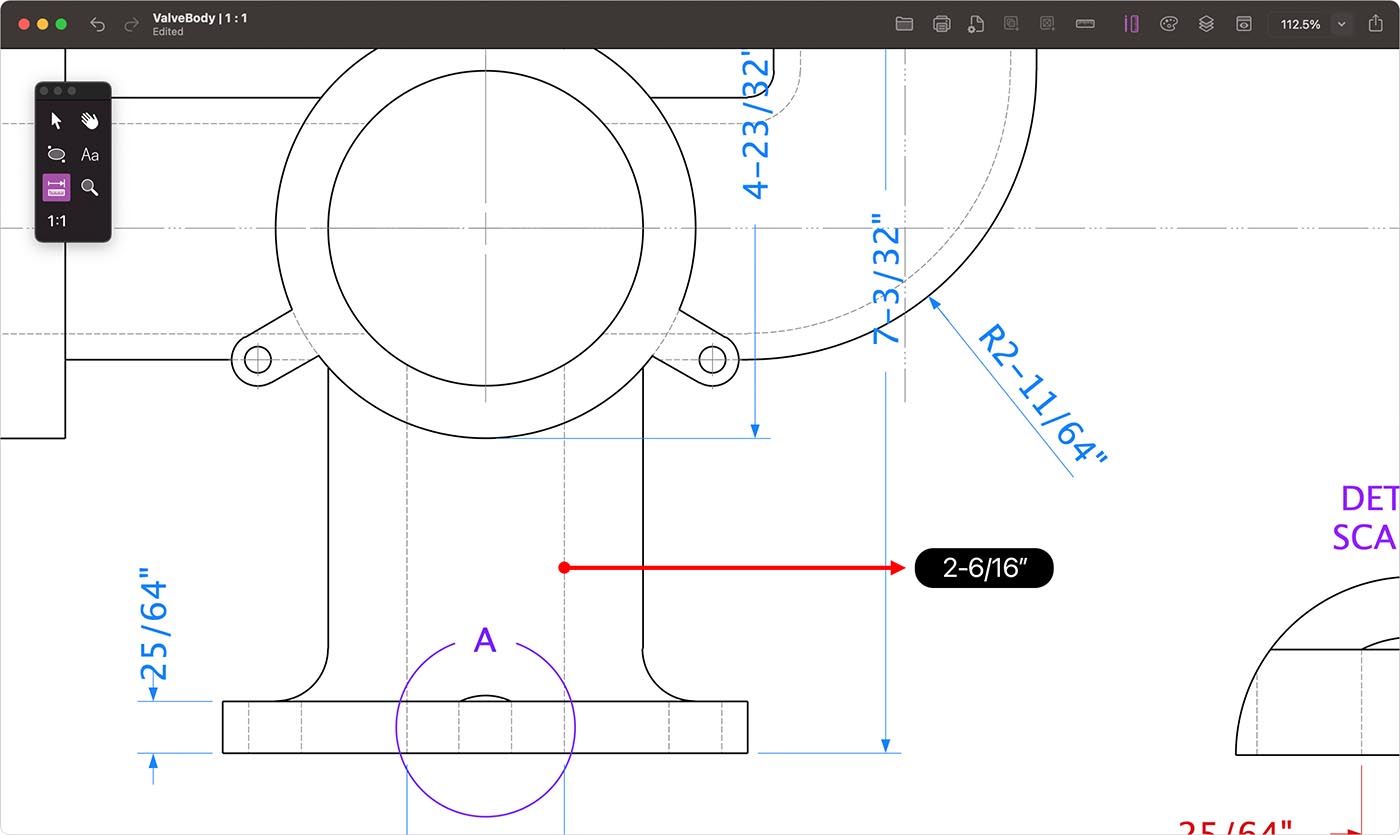Open the layers stack panel
This screenshot has width=1400, height=835.
(x=1206, y=24)
